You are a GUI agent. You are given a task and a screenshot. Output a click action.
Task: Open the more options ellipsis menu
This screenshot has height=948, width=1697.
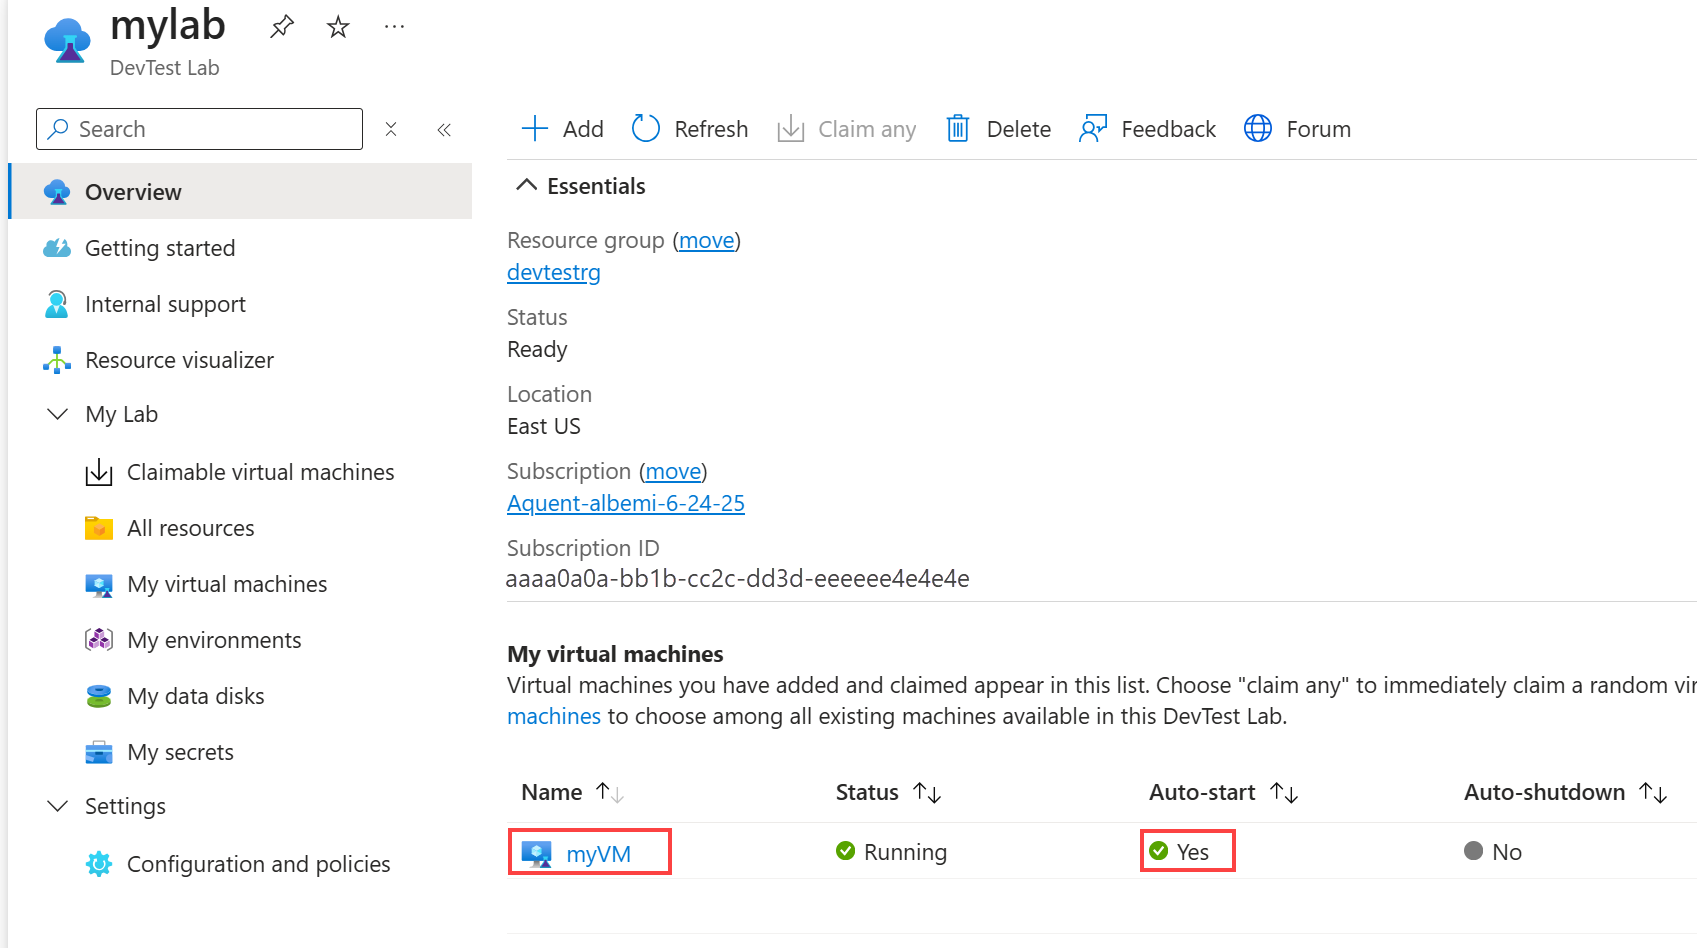(x=394, y=27)
